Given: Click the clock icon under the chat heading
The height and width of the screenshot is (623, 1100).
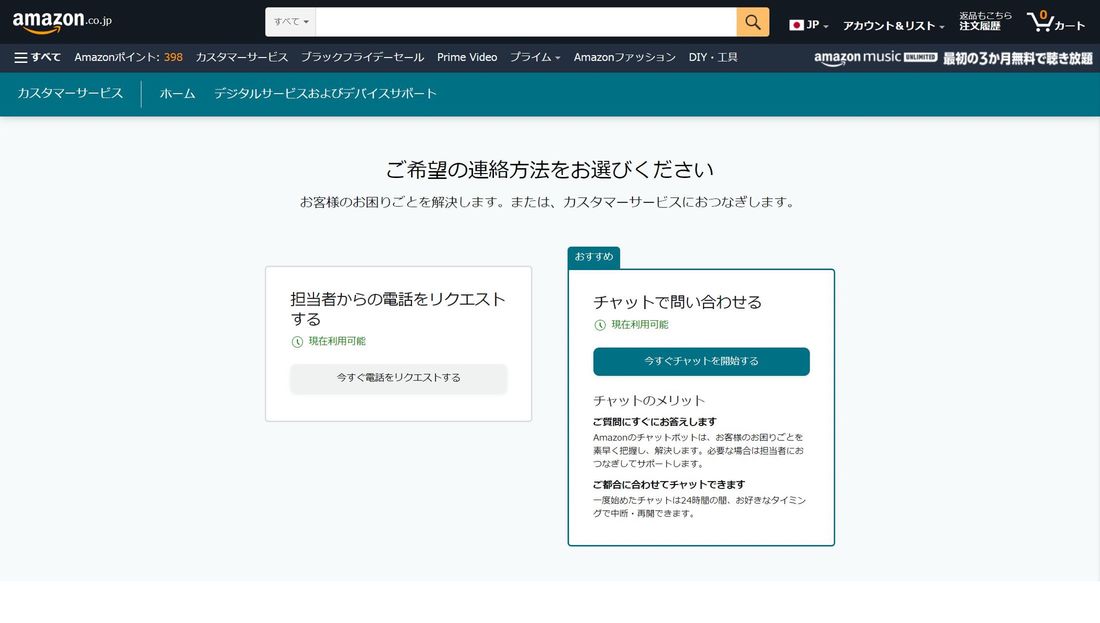Looking at the screenshot, I should click(600, 325).
